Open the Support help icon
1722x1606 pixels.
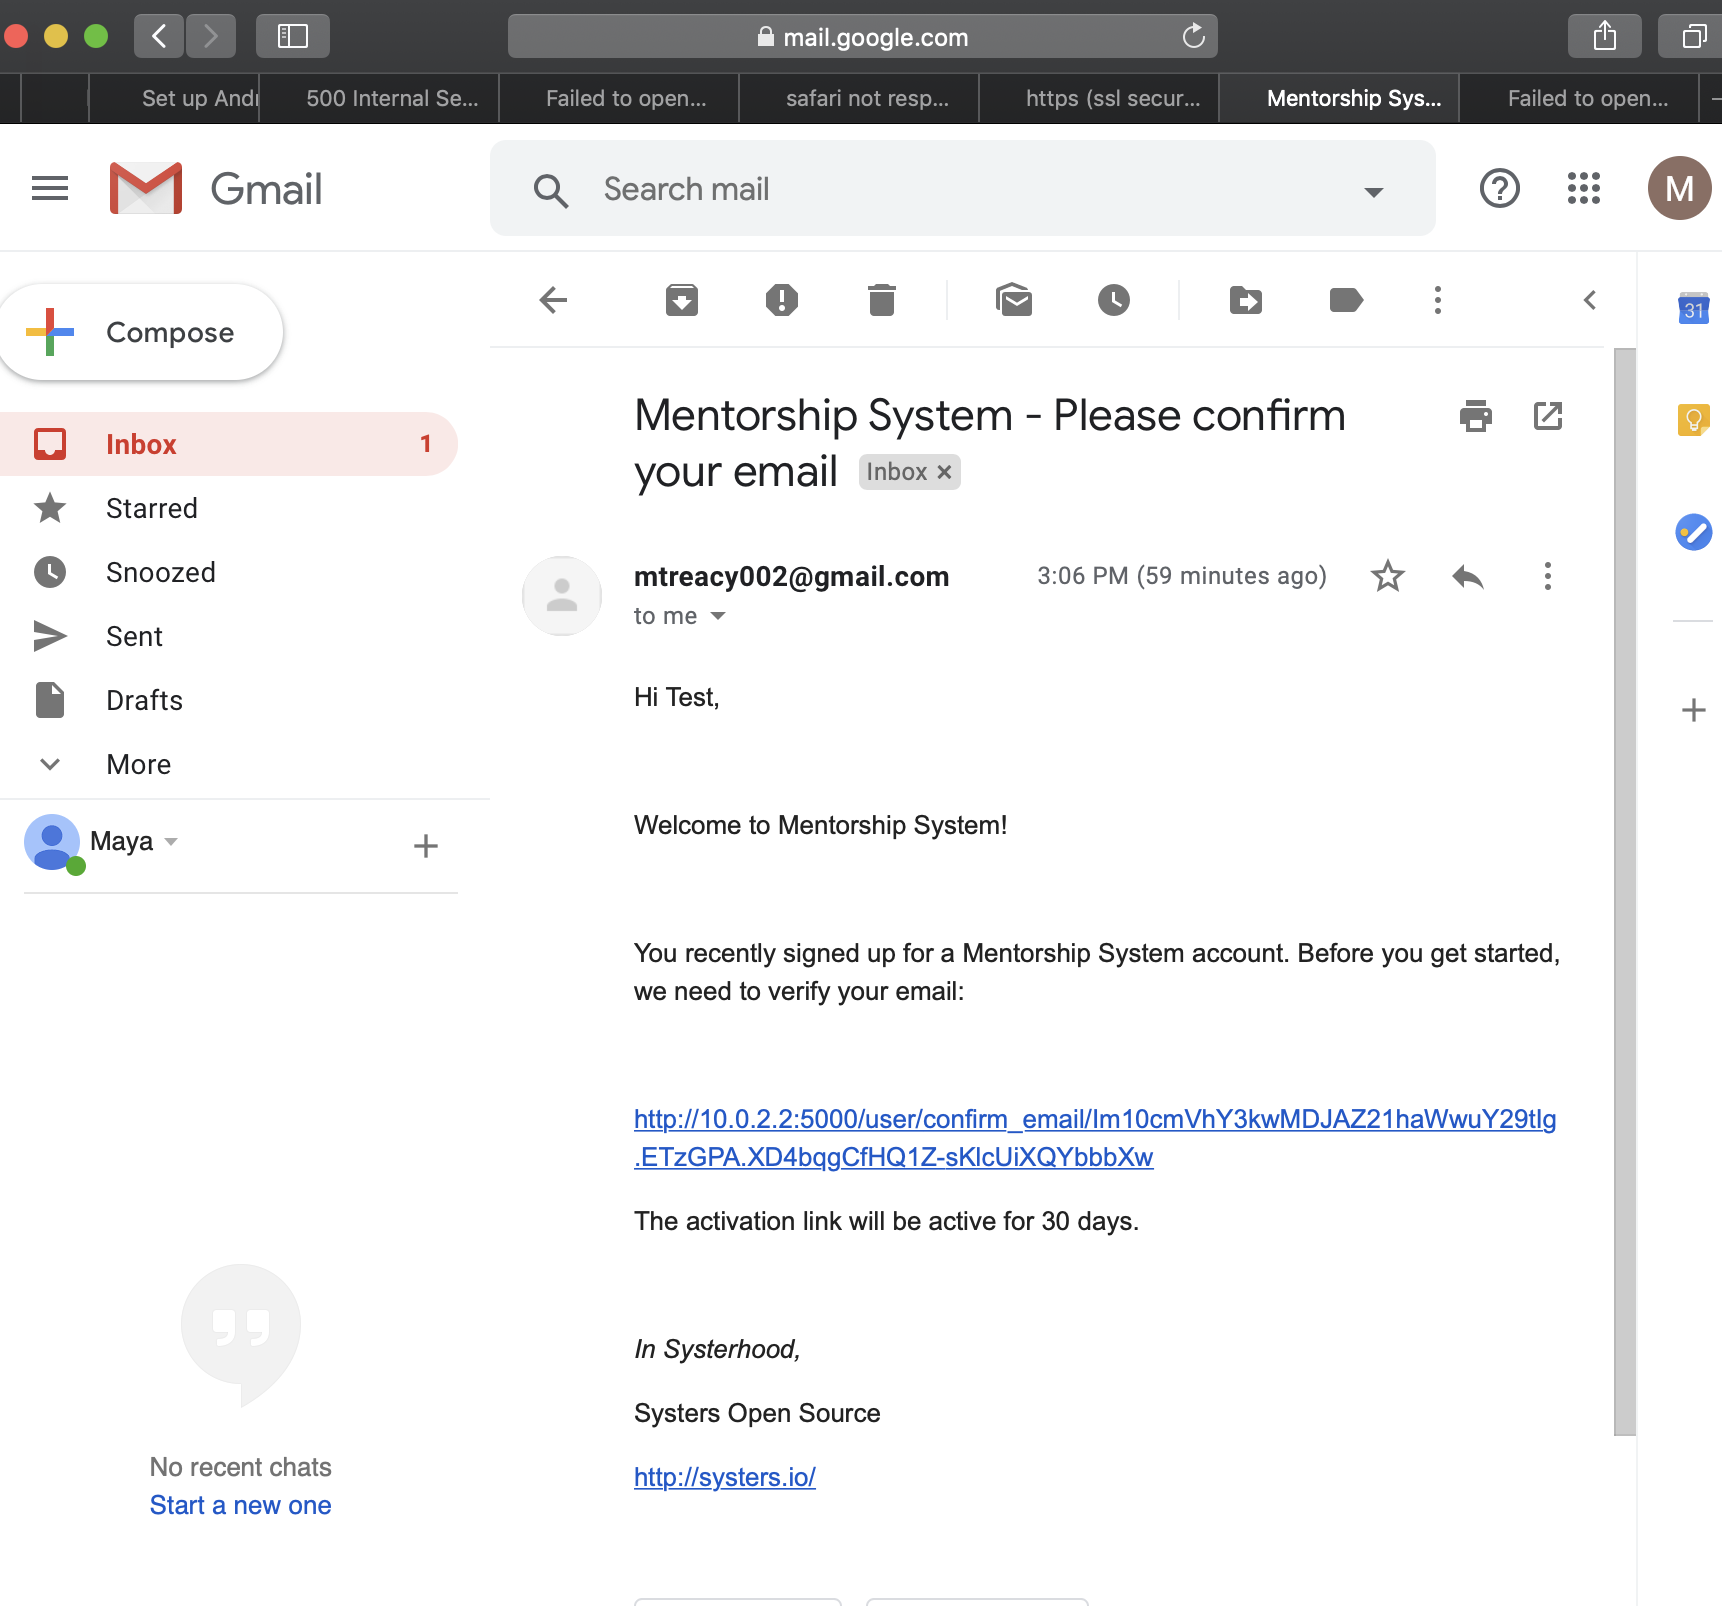[x=1499, y=188]
